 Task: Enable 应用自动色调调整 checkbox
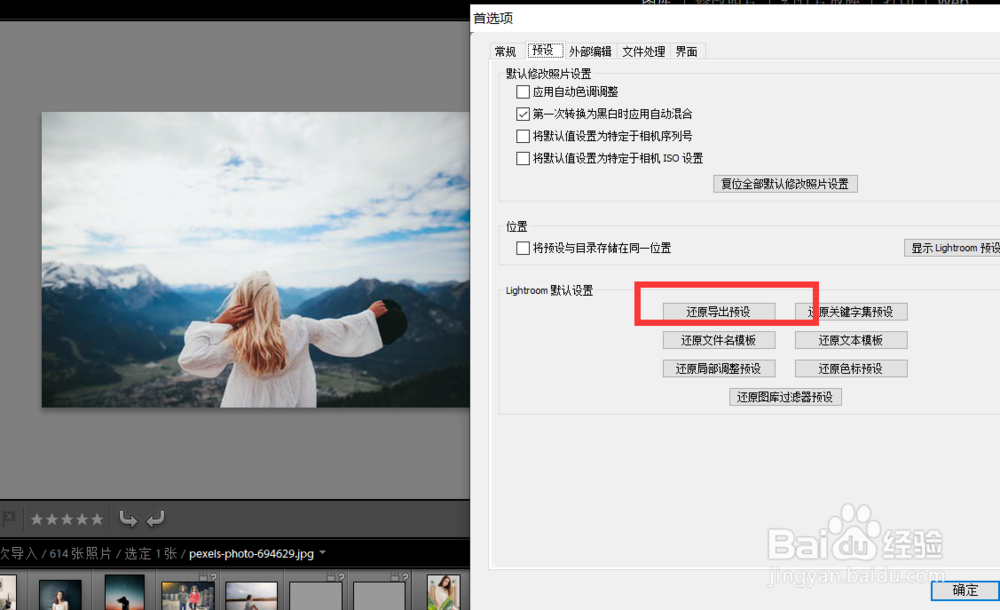point(523,92)
